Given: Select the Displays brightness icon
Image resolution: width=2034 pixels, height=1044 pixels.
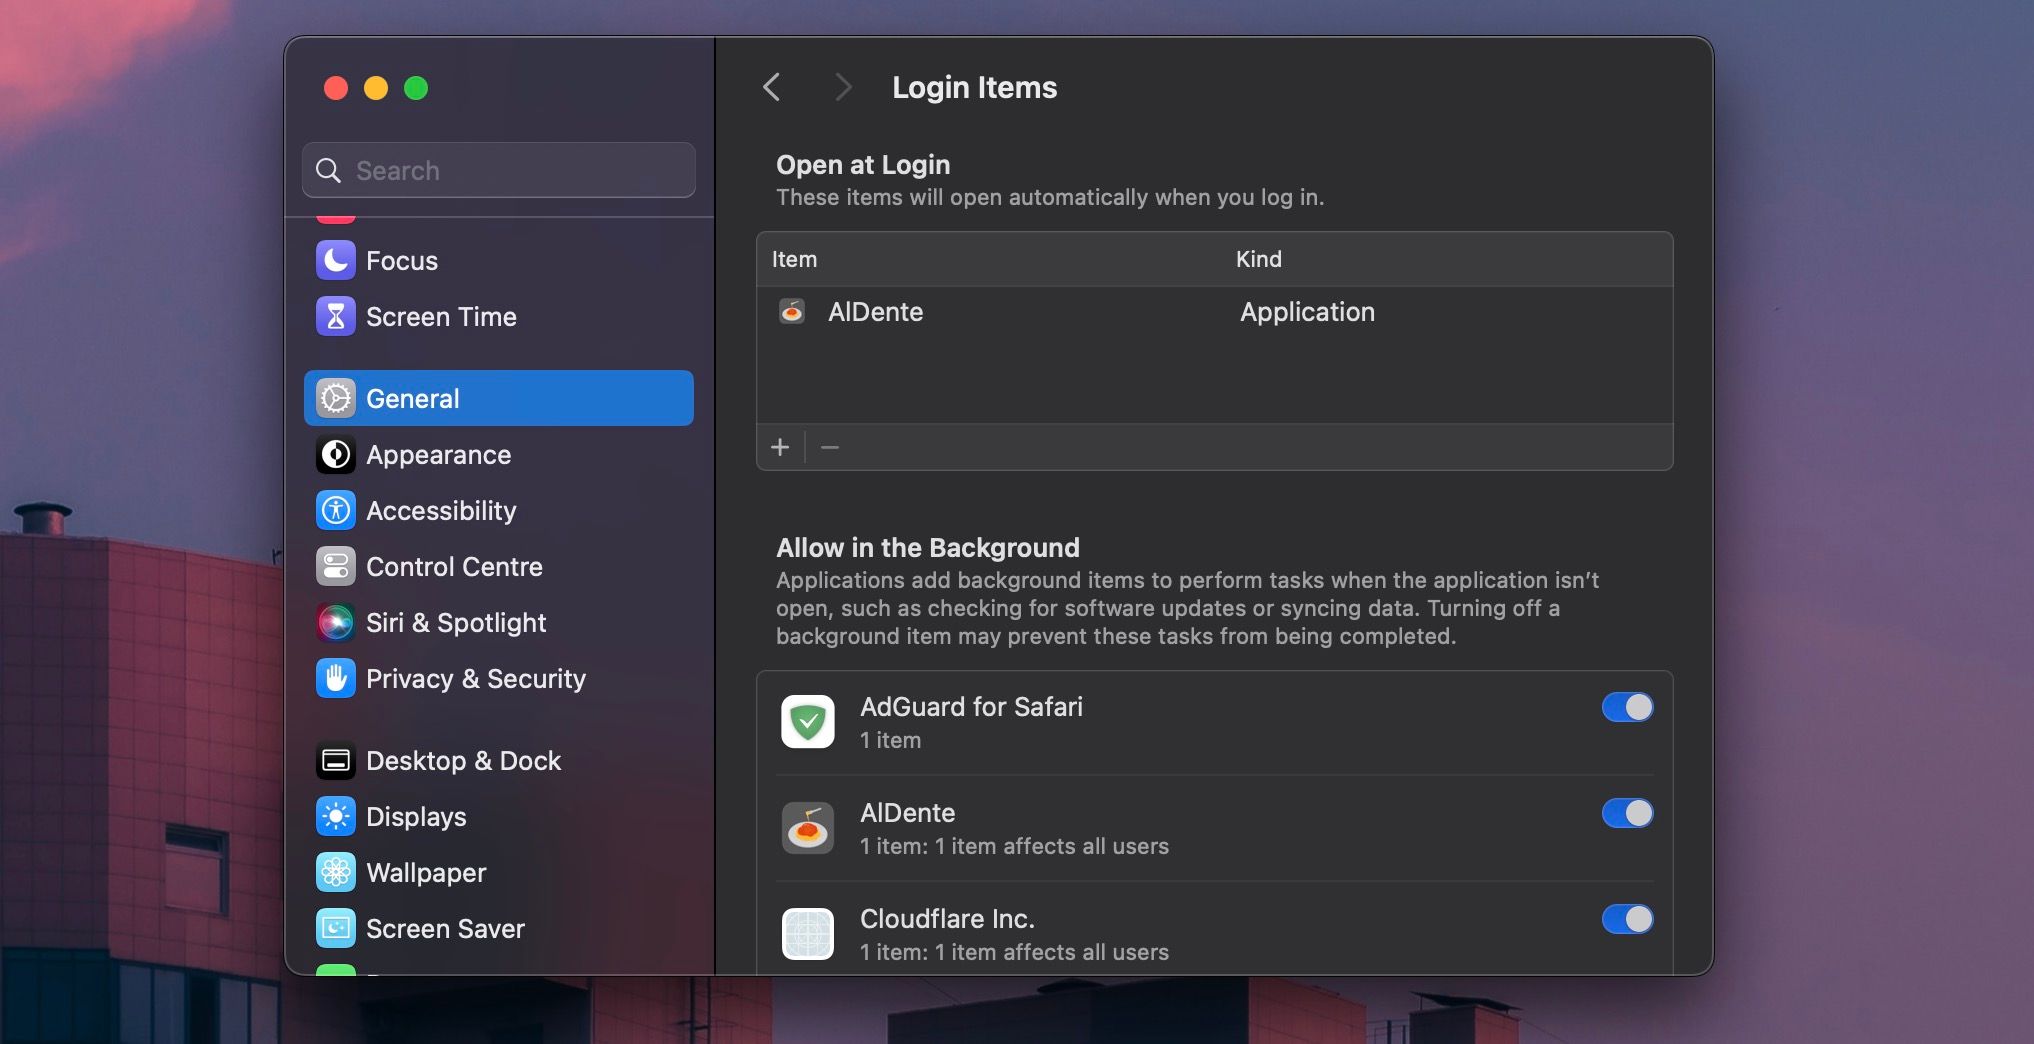Looking at the screenshot, I should pos(335,816).
